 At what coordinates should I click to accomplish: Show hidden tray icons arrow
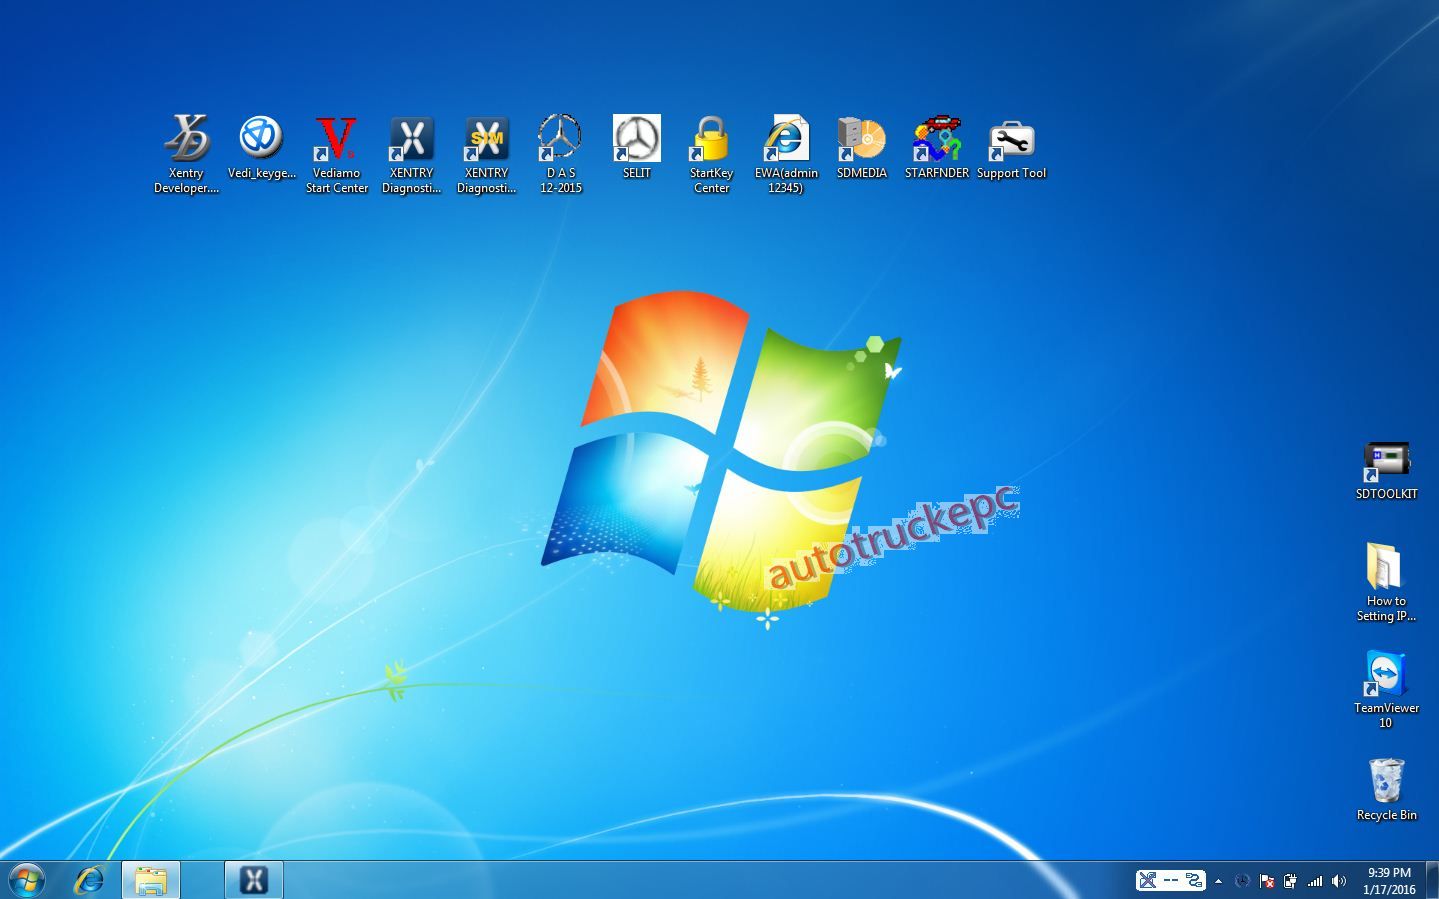(1218, 881)
